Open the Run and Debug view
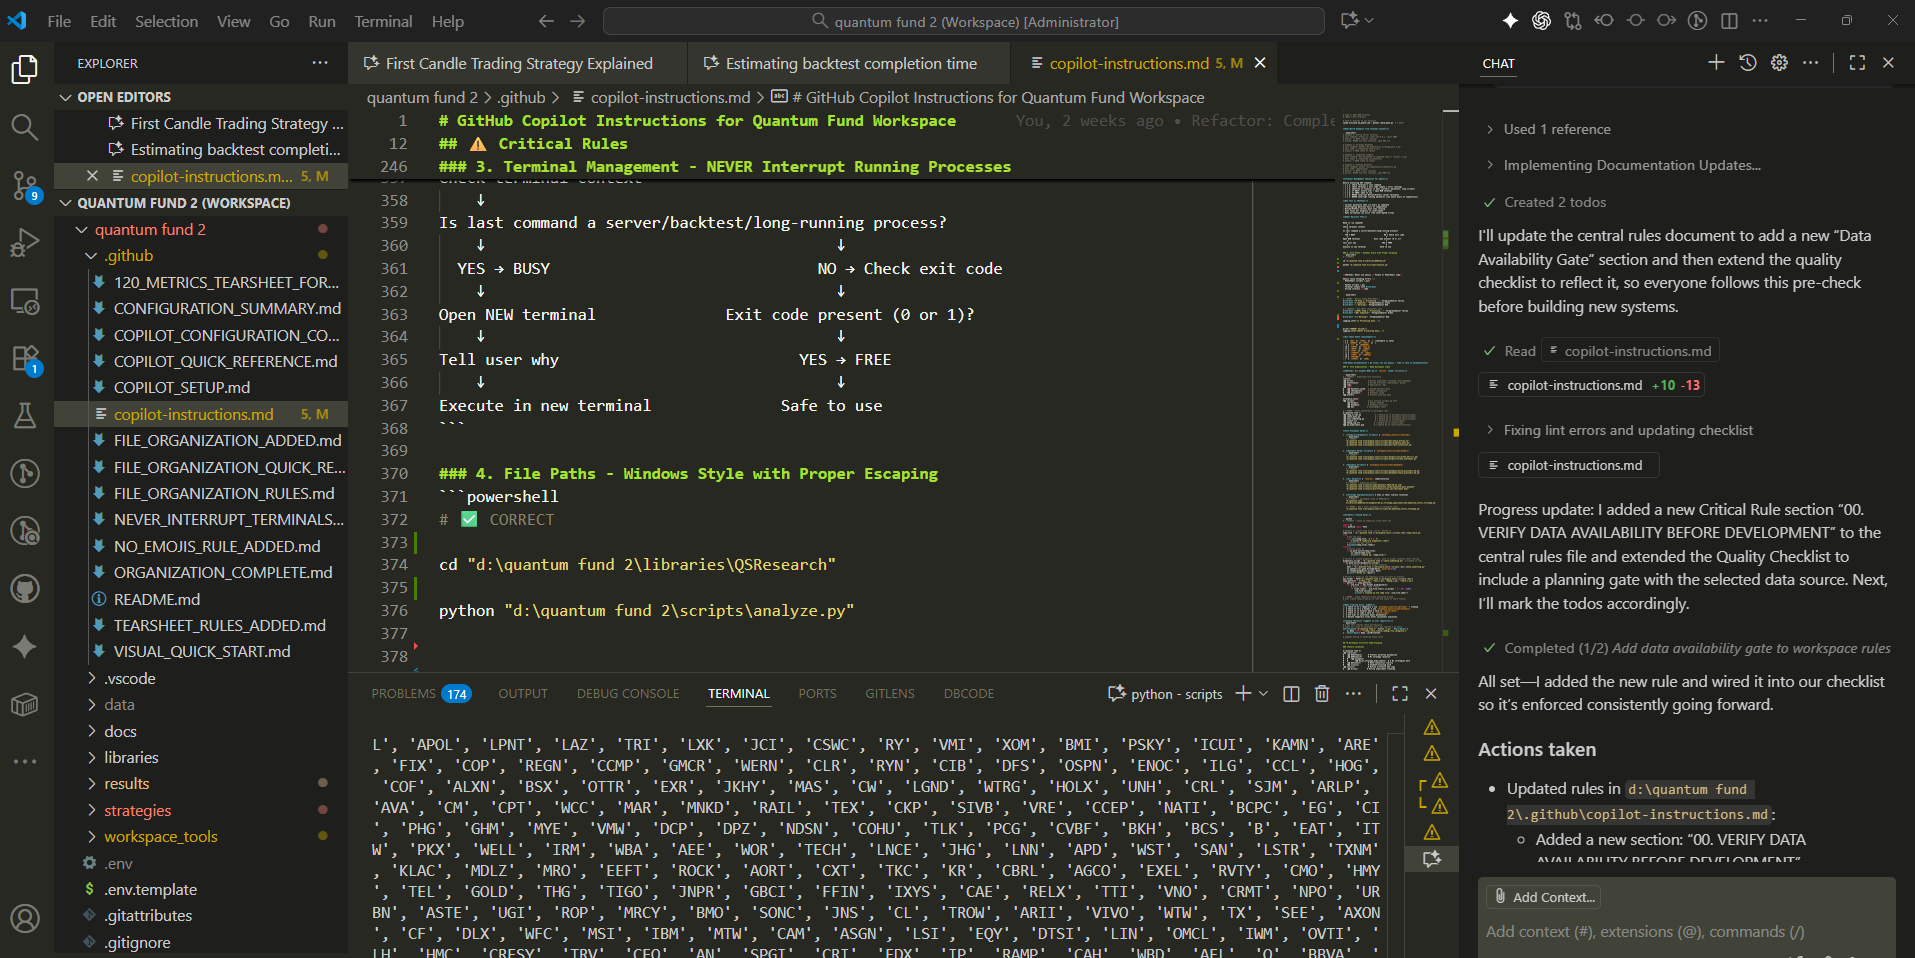The image size is (1915, 958). tap(25, 243)
